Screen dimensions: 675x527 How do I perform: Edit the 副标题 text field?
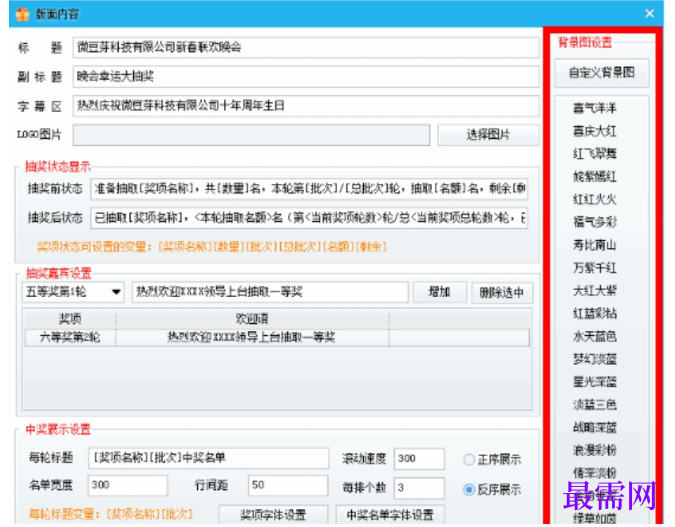[x=306, y=77]
